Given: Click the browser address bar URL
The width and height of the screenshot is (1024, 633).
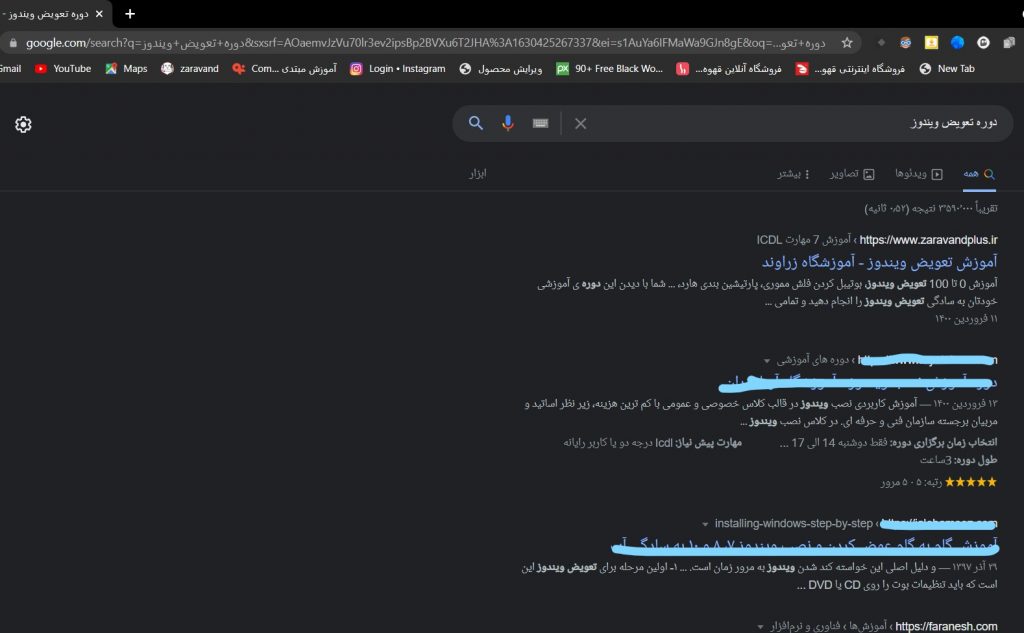Looking at the screenshot, I should 426,43.
